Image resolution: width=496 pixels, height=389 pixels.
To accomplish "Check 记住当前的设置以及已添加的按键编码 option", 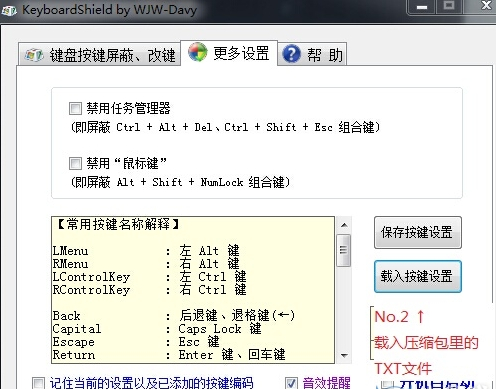I will tap(38, 383).
